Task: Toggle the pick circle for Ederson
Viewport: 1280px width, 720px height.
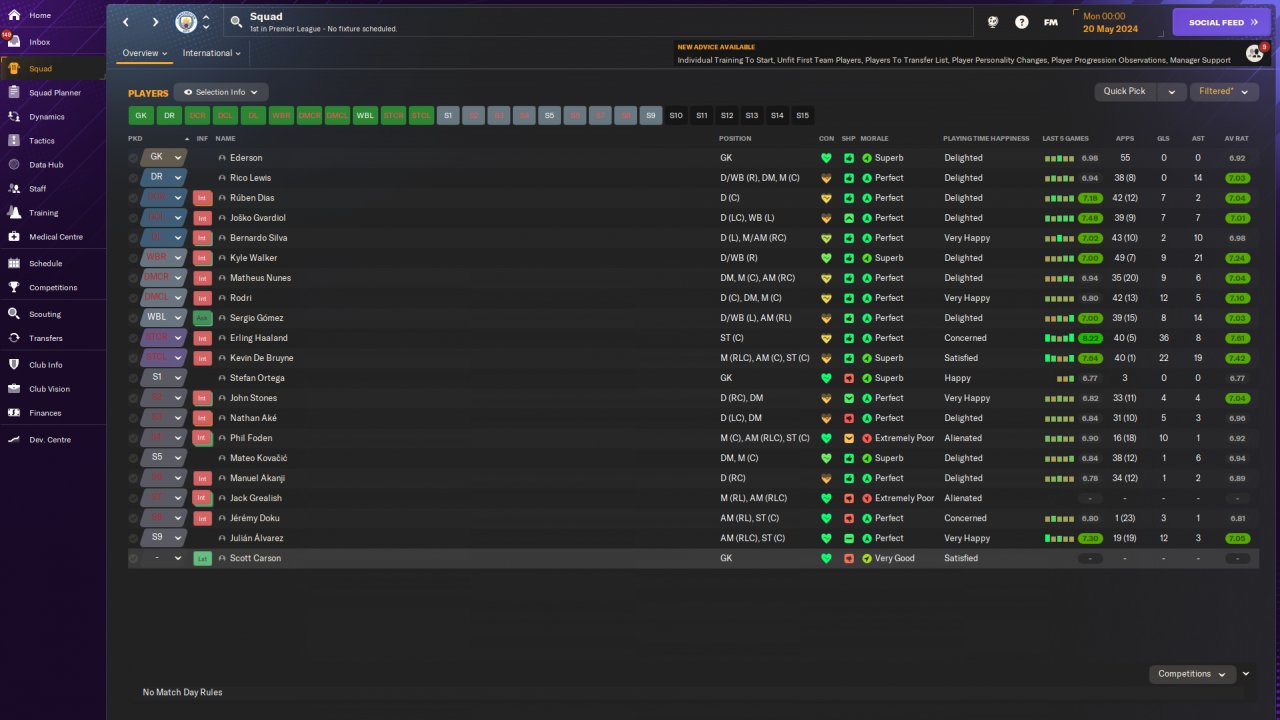Action: (134, 158)
